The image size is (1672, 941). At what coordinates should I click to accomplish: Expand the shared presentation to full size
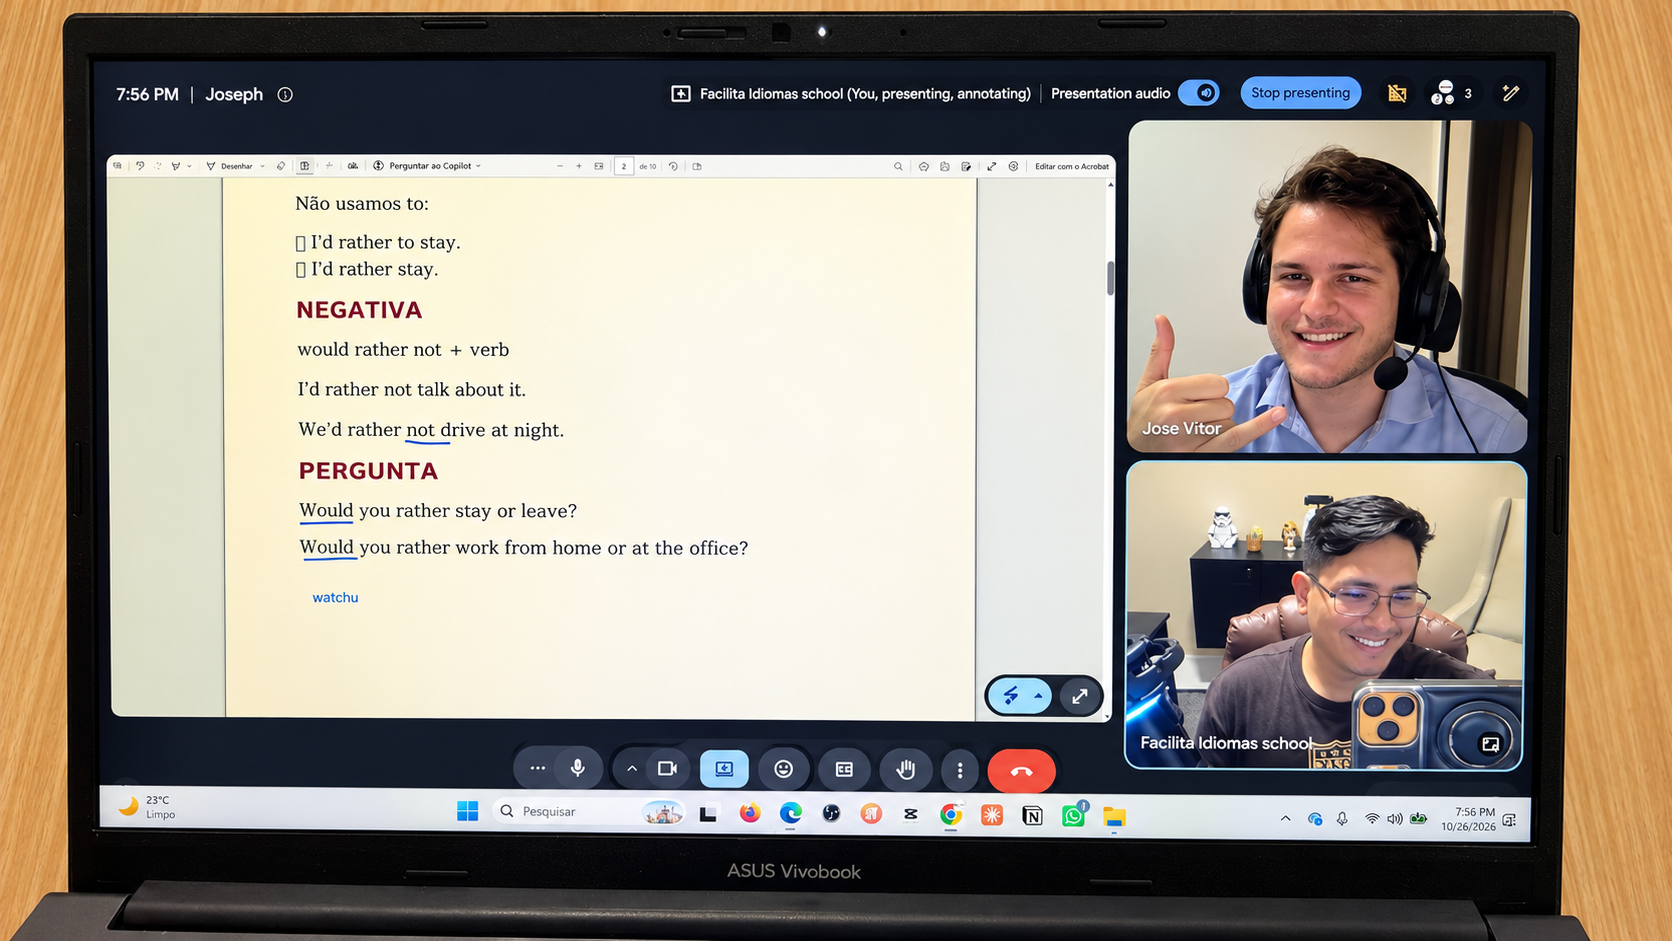coord(1080,696)
